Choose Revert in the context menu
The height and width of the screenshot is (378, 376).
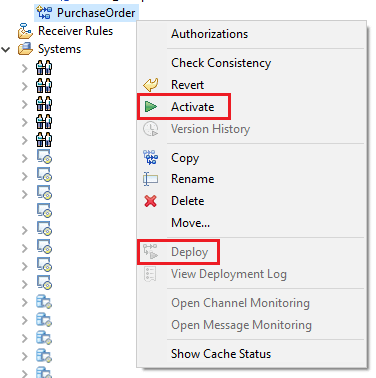point(187,85)
